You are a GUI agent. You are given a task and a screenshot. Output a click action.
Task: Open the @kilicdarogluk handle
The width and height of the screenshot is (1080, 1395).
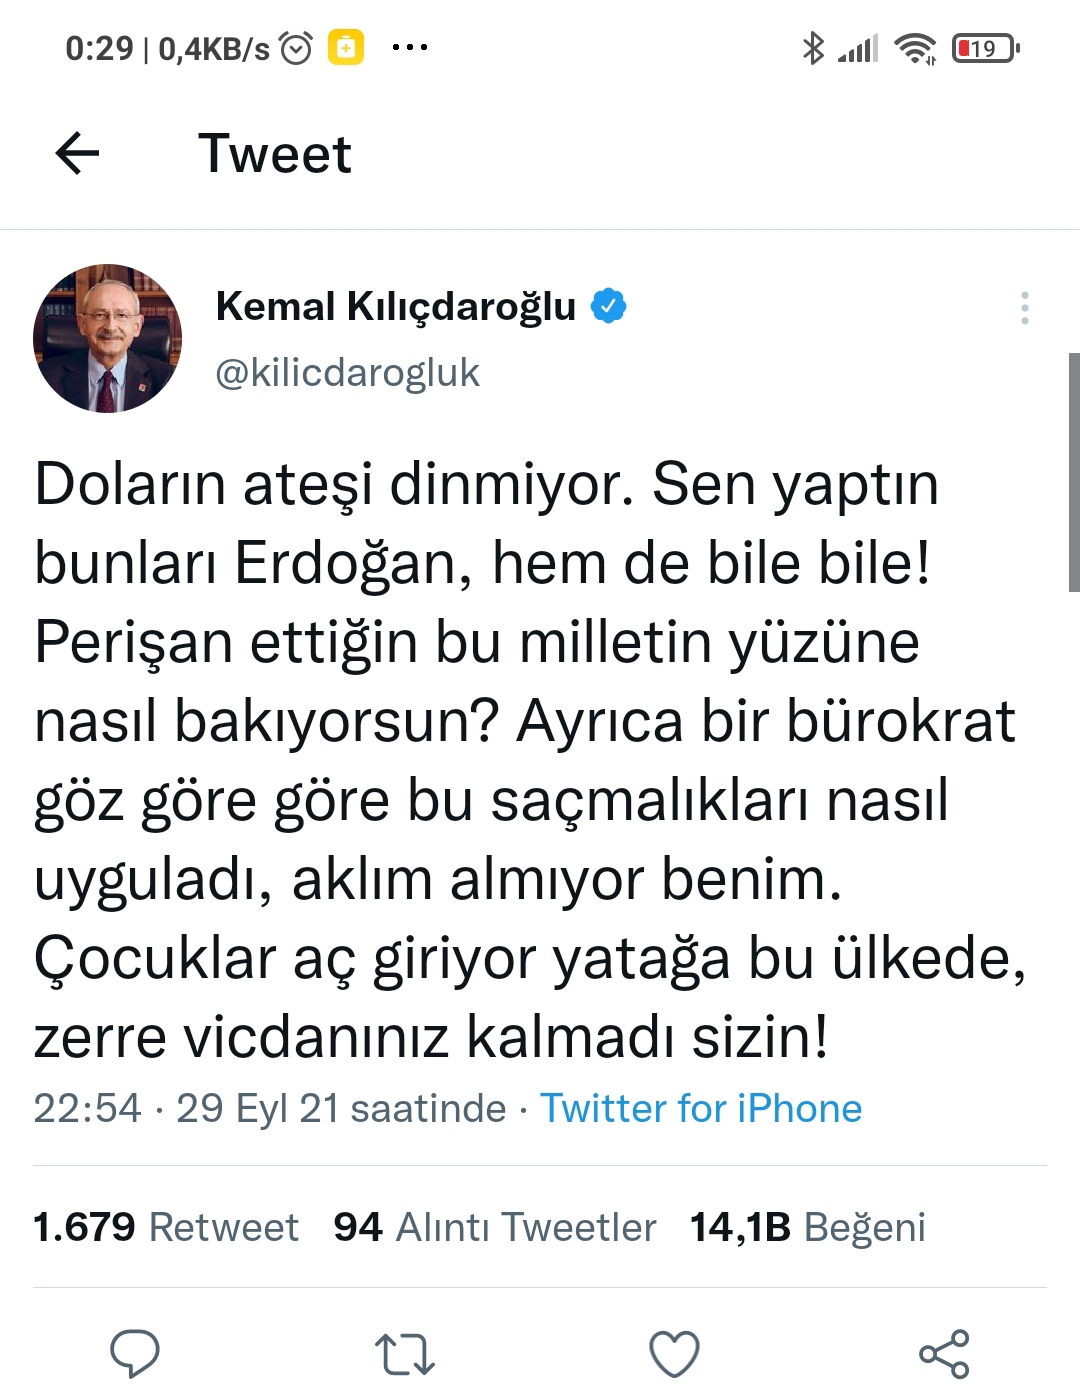[347, 373]
